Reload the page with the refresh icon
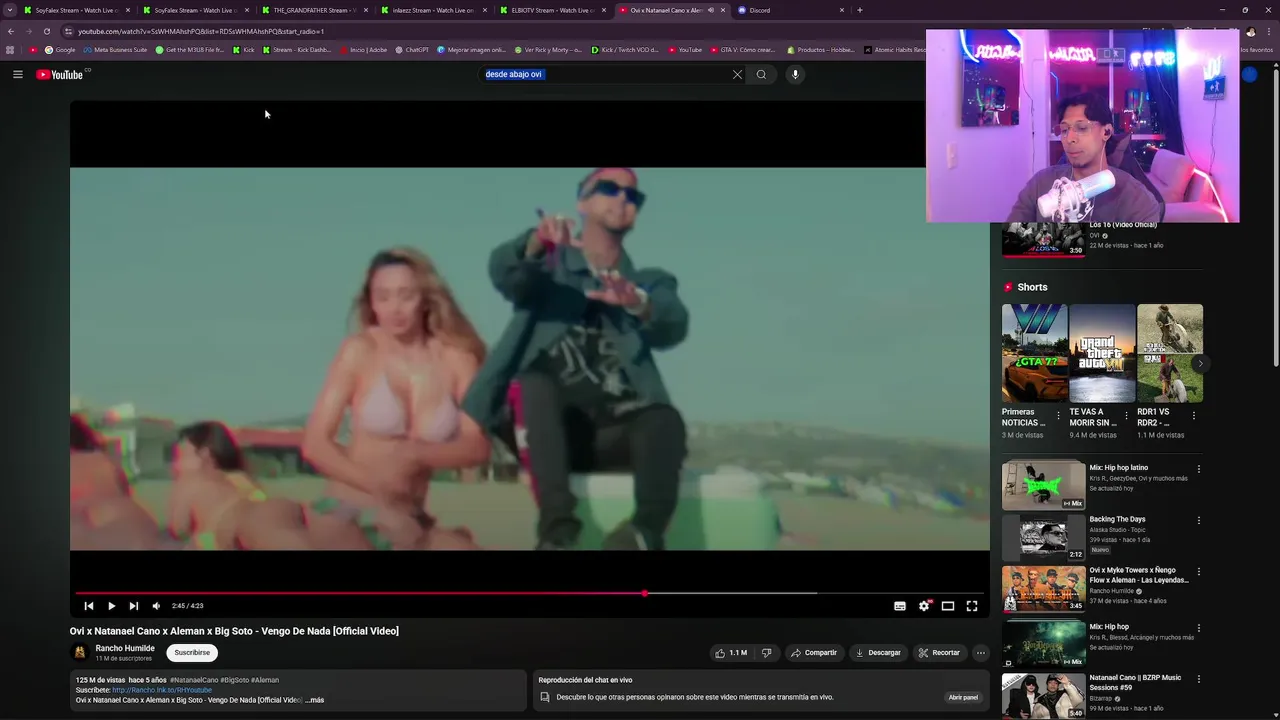 [47, 31]
